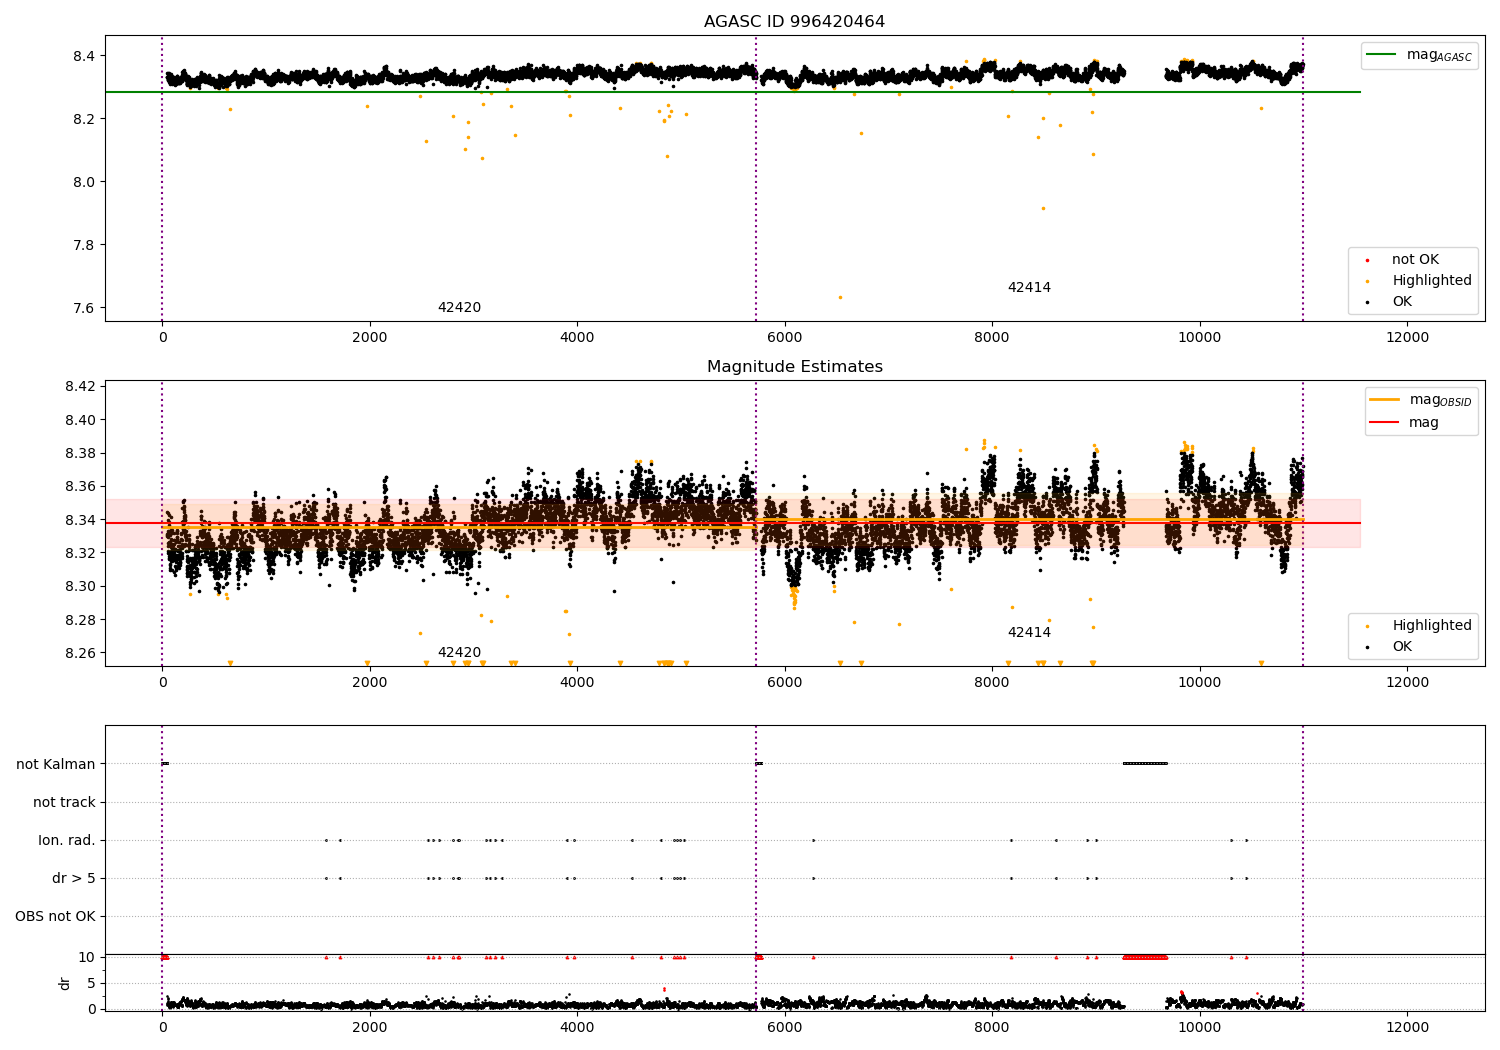Click the 'Magnitude Estimates' title
The height and width of the screenshot is (1050, 1500).
pyautogui.click(x=794, y=367)
